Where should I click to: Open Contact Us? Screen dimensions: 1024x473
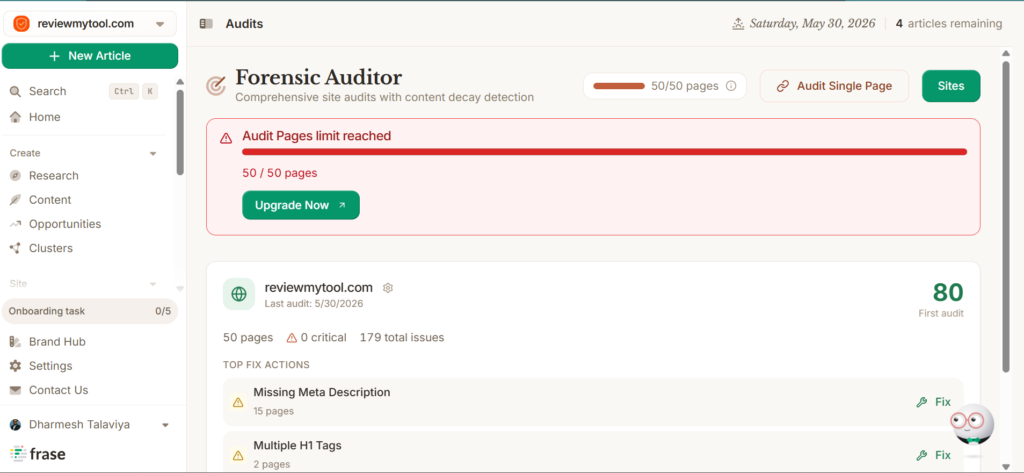coord(58,390)
